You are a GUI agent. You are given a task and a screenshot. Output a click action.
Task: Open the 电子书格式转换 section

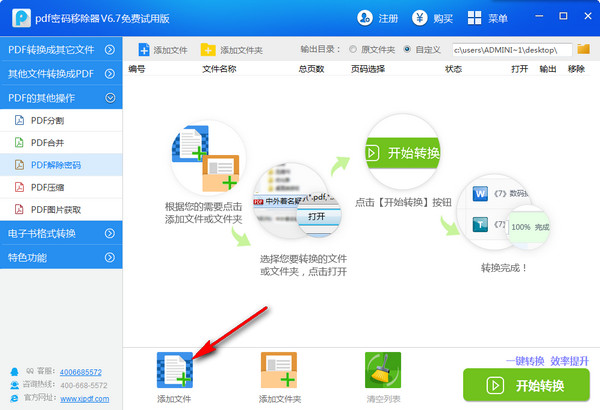(x=61, y=233)
